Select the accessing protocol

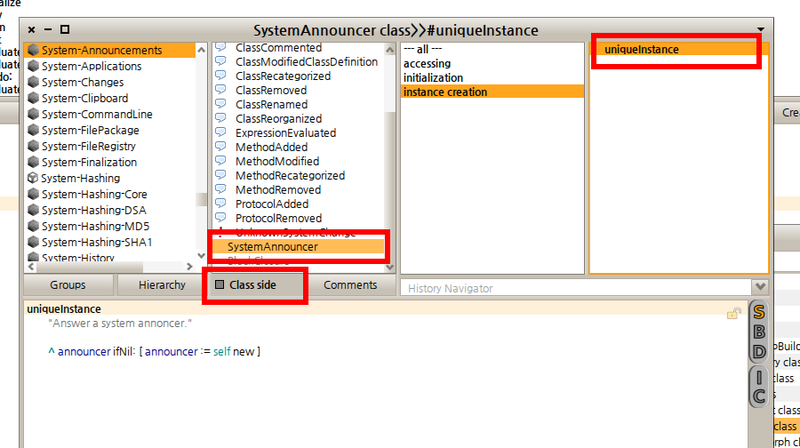click(x=426, y=64)
